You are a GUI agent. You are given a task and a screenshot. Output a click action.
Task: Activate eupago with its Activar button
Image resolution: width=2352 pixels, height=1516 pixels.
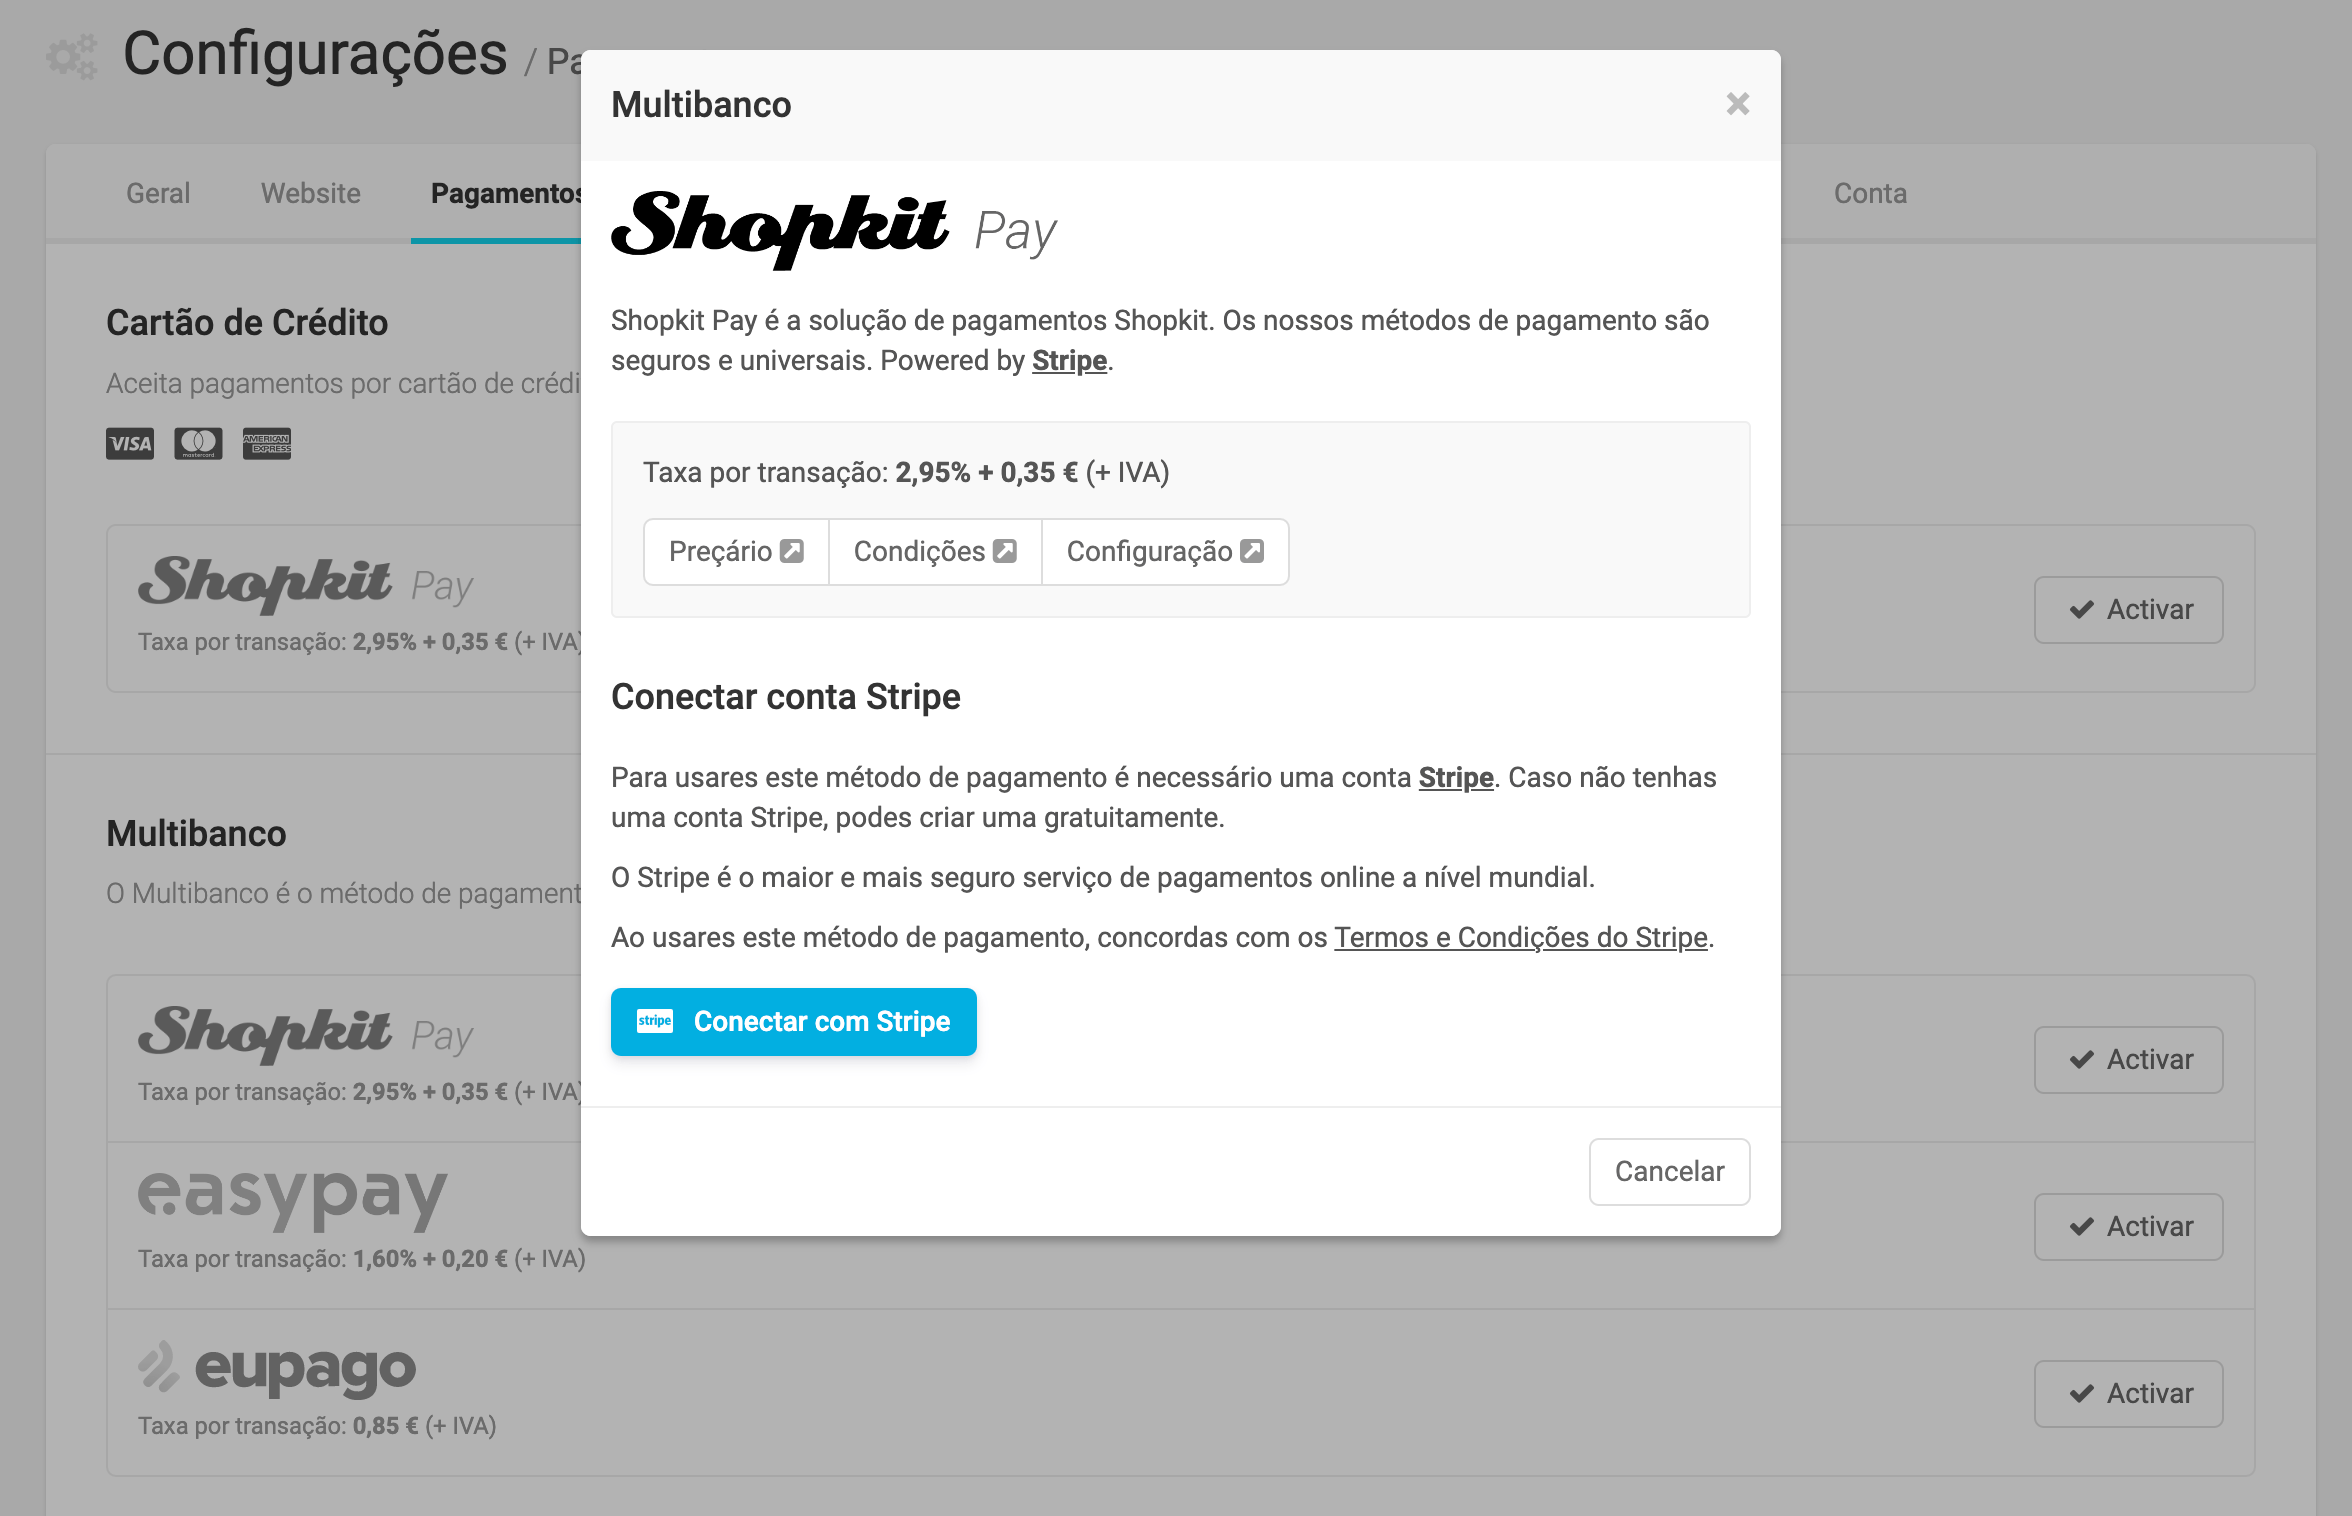(2128, 1394)
